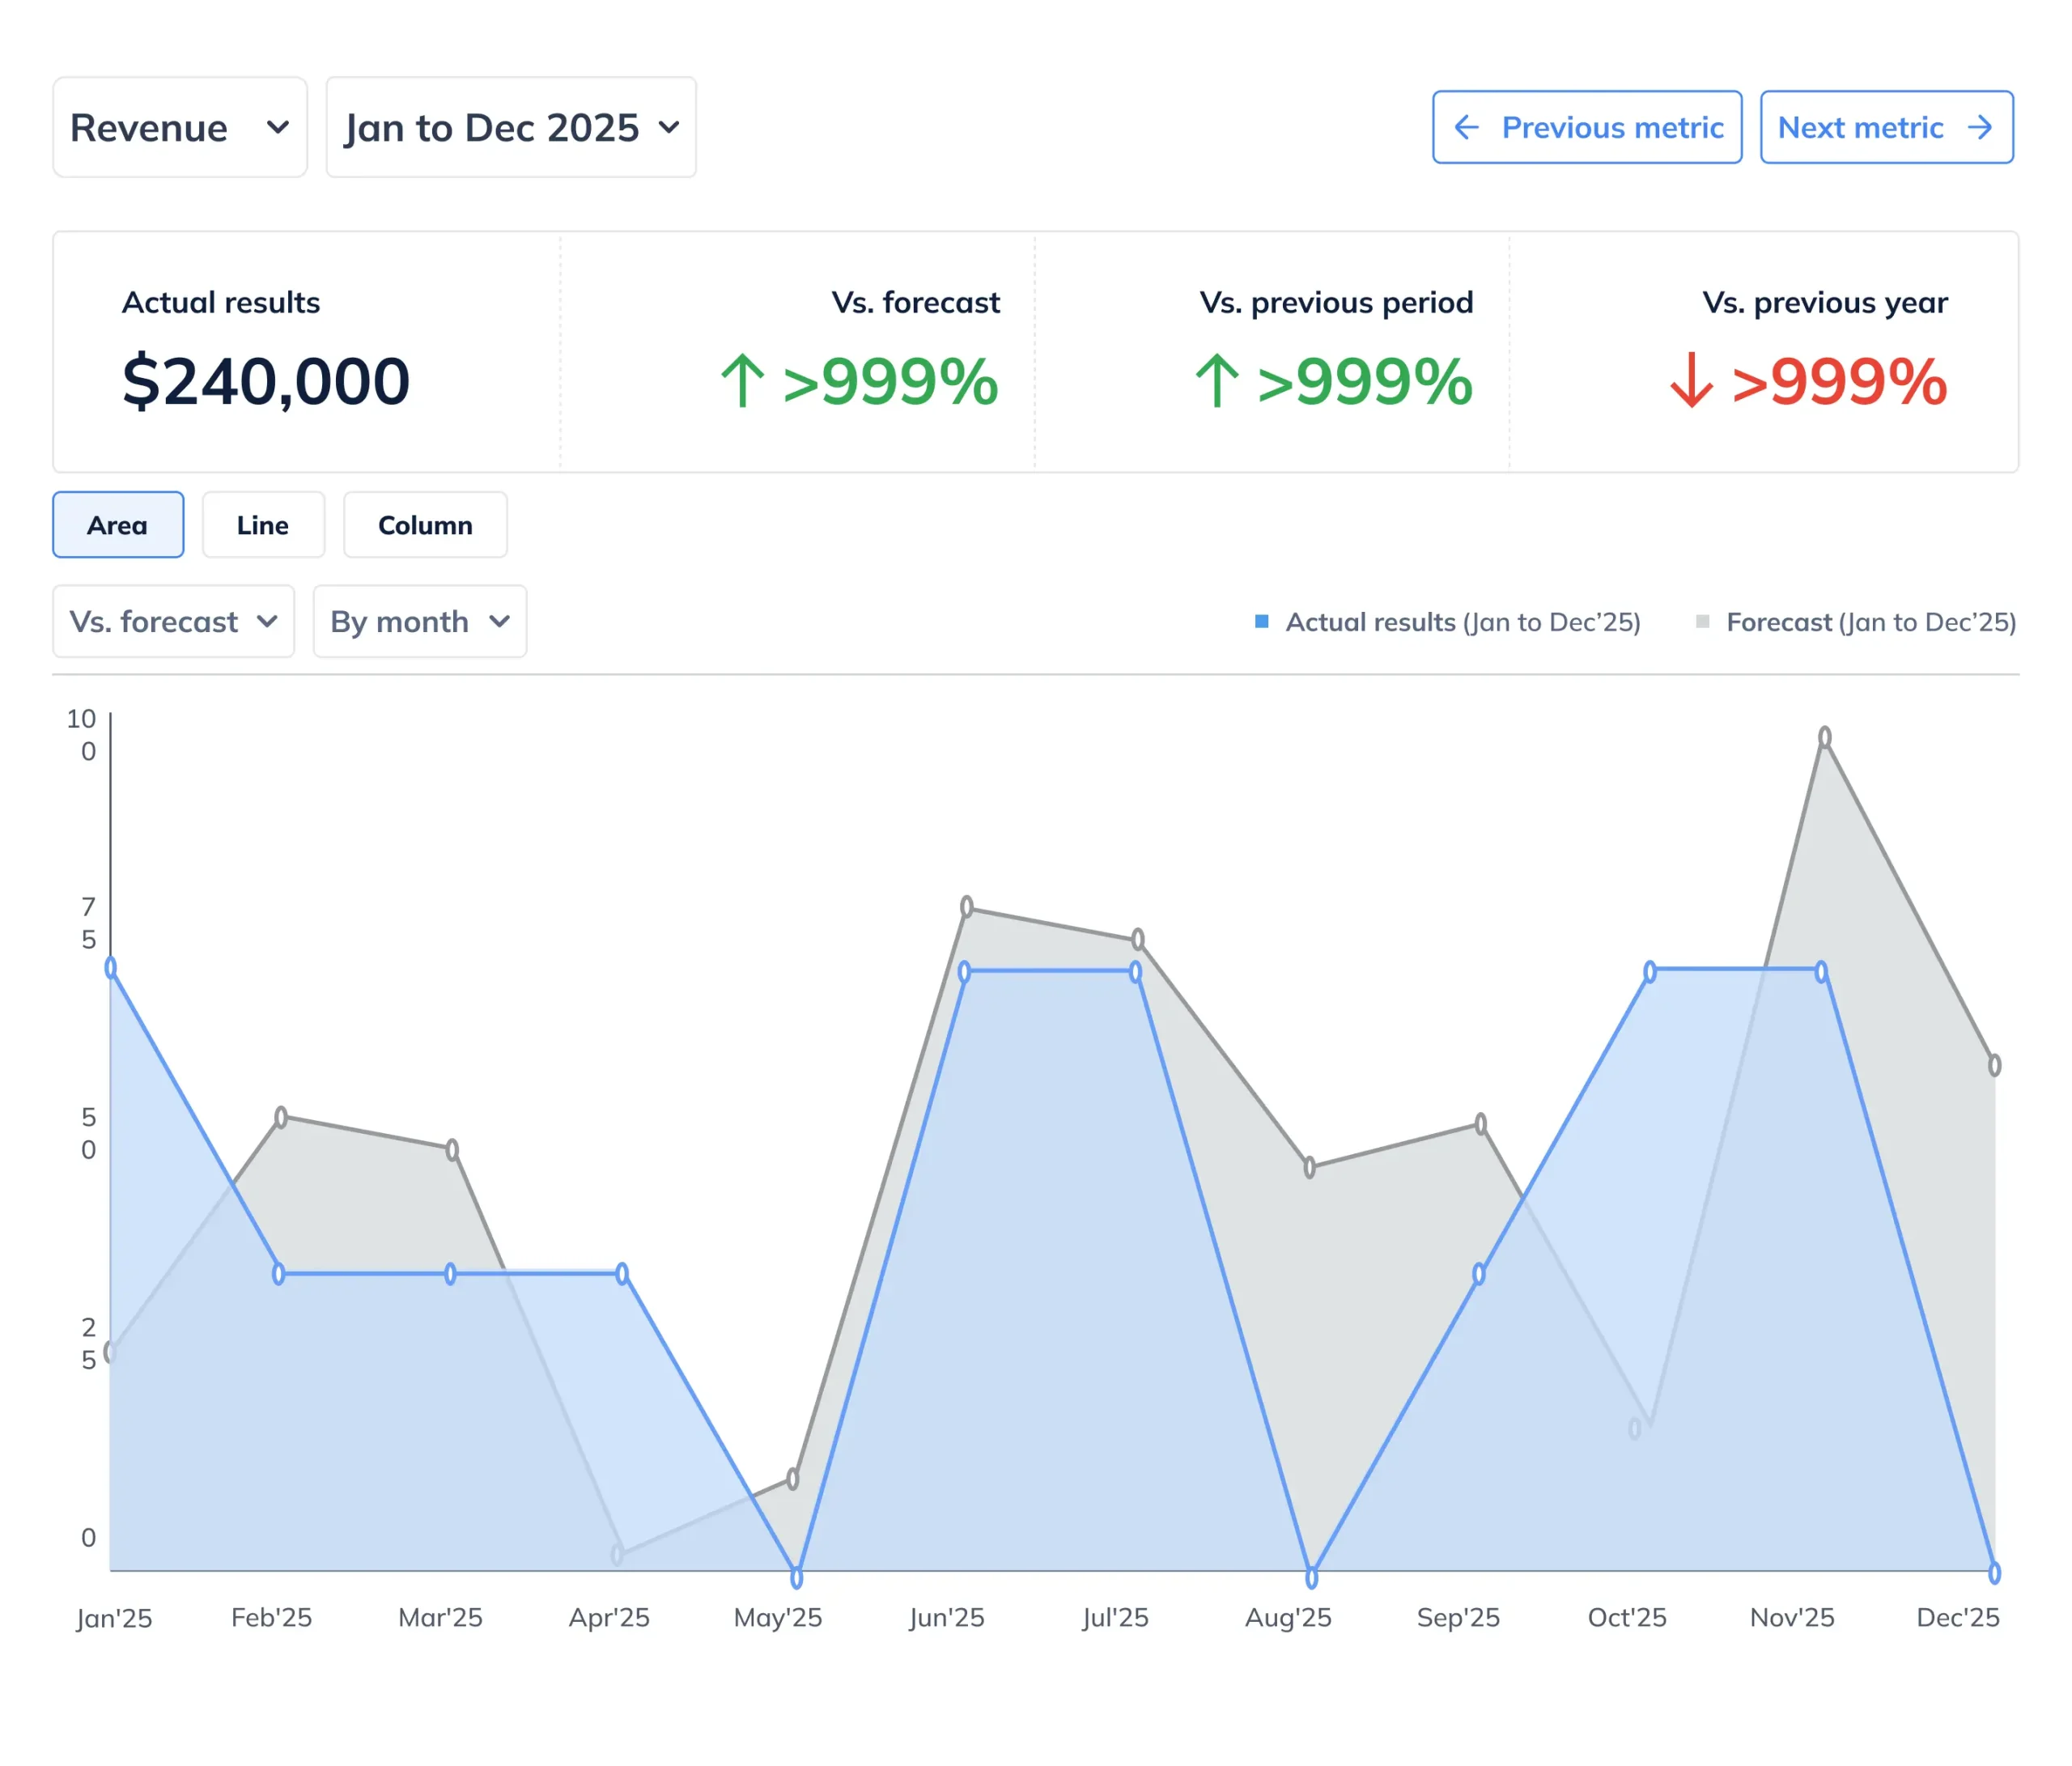The width and height of the screenshot is (2072, 1766).
Task: Select the Sep'25 actual results data point
Action: (1479, 1274)
